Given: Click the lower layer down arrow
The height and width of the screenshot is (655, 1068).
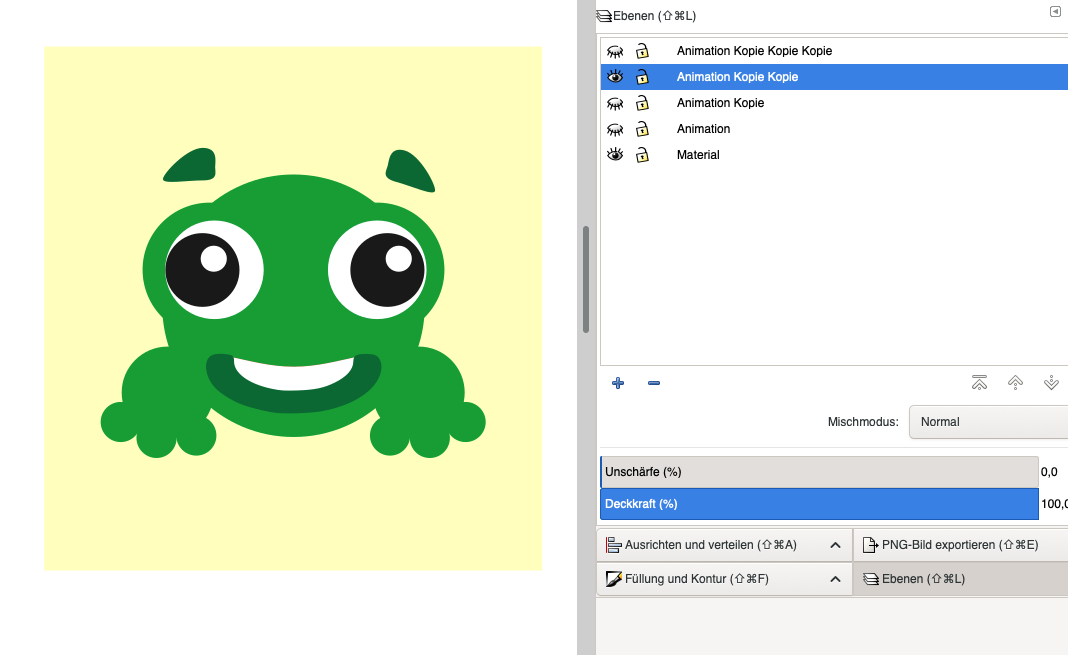Looking at the screenshot, I should (1051, 383).
